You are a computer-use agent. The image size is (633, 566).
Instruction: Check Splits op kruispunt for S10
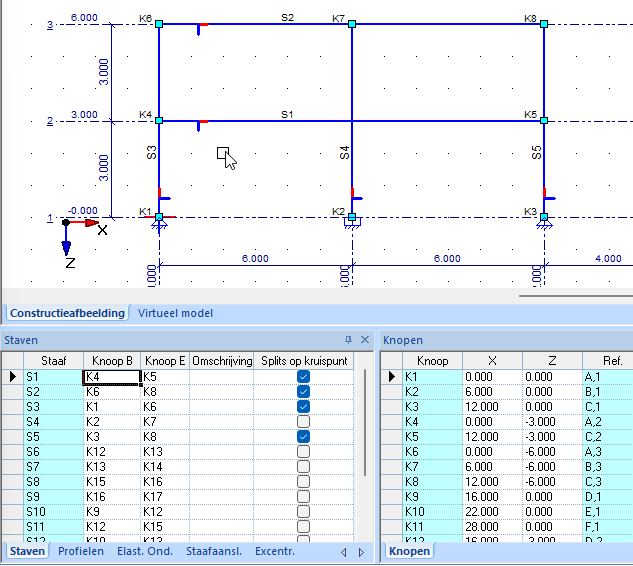click(303, 511)
